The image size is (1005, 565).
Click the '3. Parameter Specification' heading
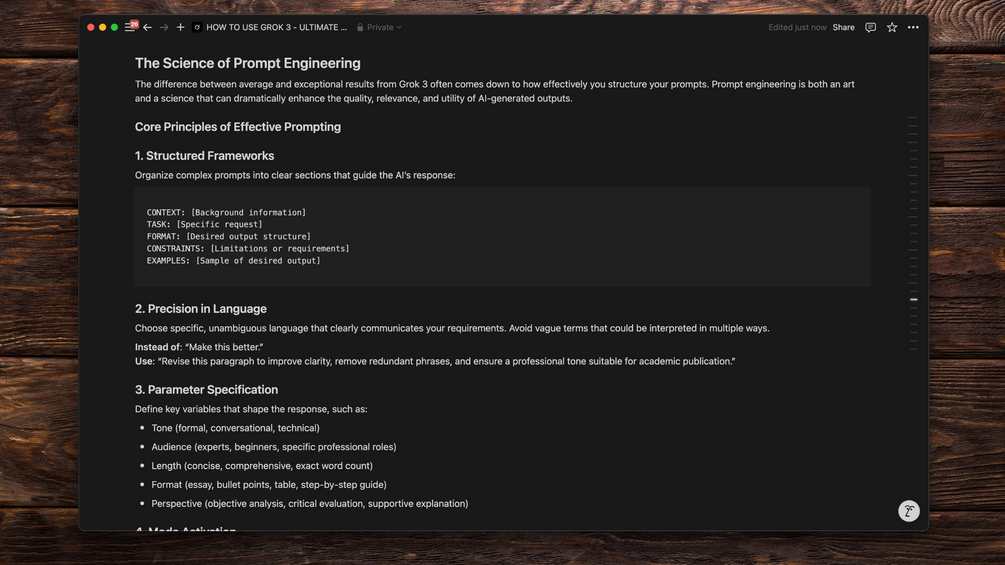[206, 390]
